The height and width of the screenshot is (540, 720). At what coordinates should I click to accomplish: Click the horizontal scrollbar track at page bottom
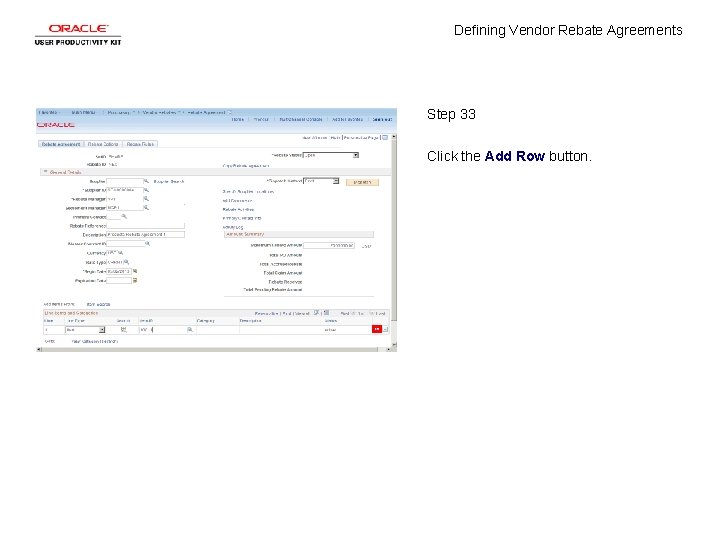point(214,349)
